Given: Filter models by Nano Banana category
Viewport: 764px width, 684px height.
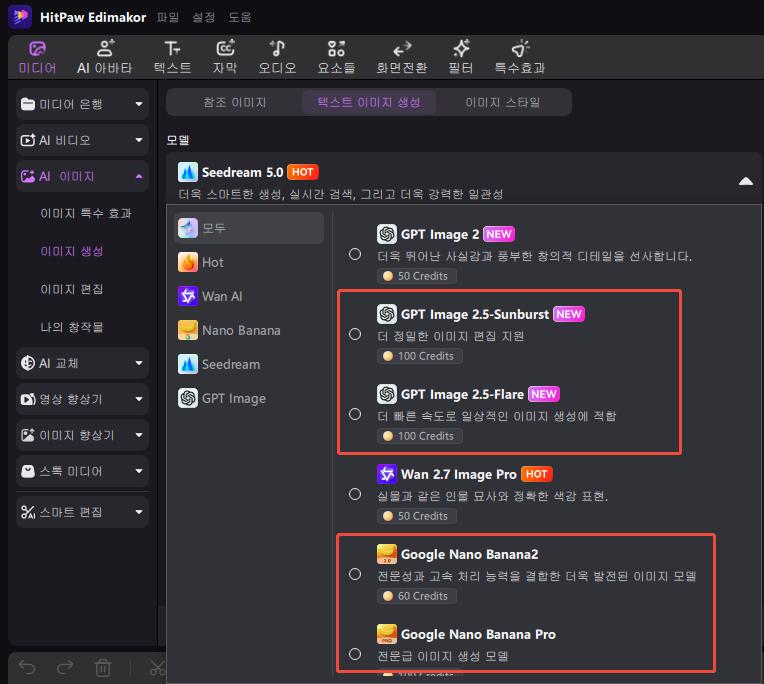Looking at the screenshot, I should [x=249, y=330].
